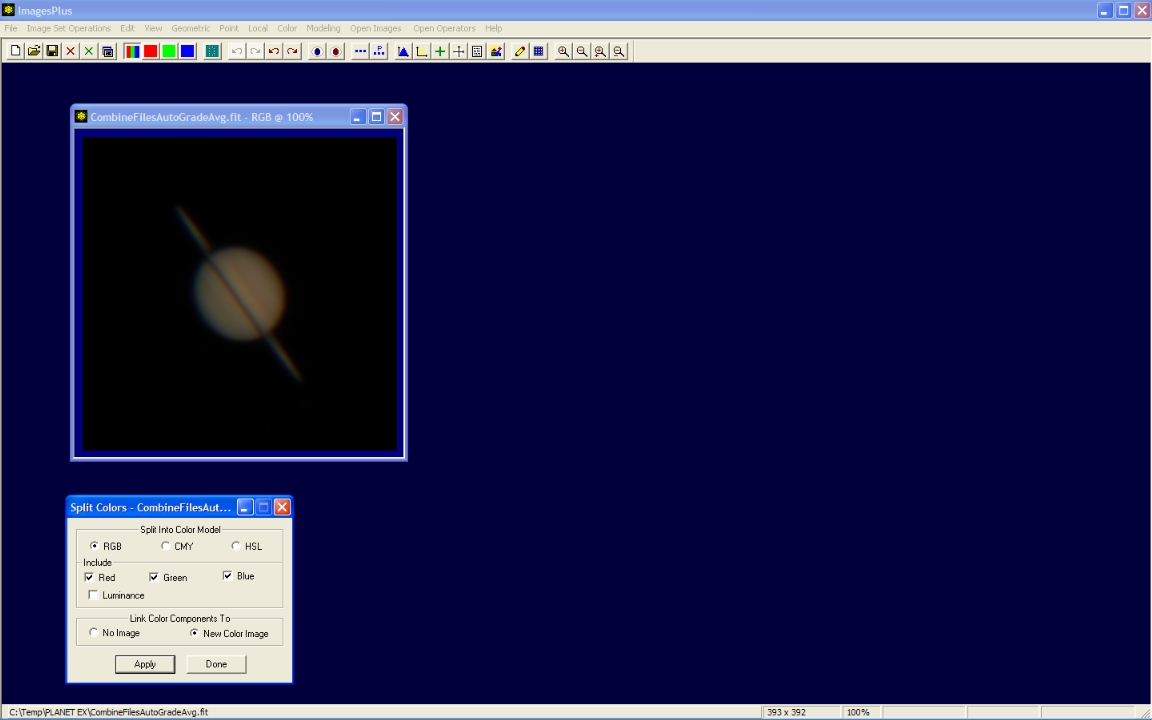Click the calculator list icon
Image resolution: width=1152 pixels, height=720 pixels.
477,51
